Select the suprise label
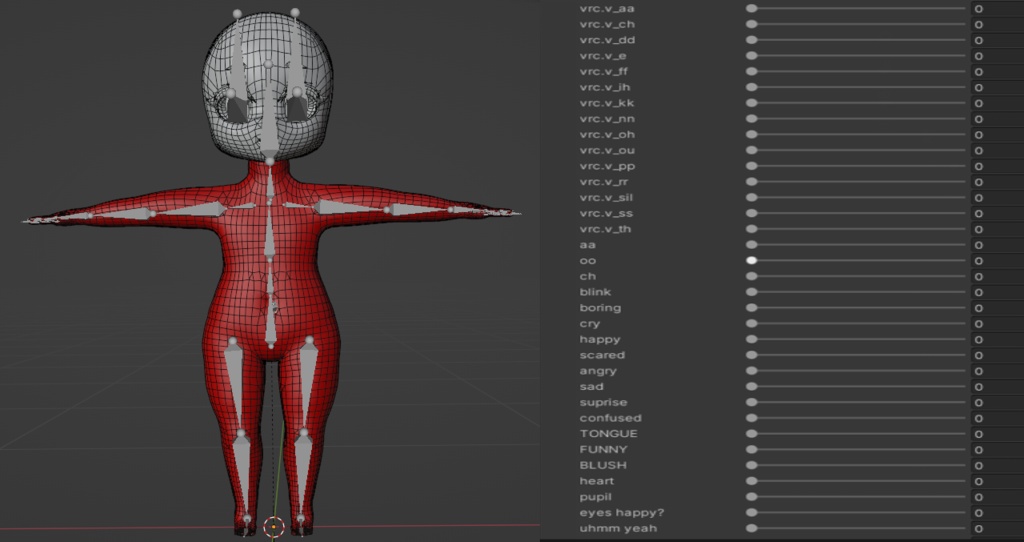This screenshot has width=1024, height=542. click(603, 402)
